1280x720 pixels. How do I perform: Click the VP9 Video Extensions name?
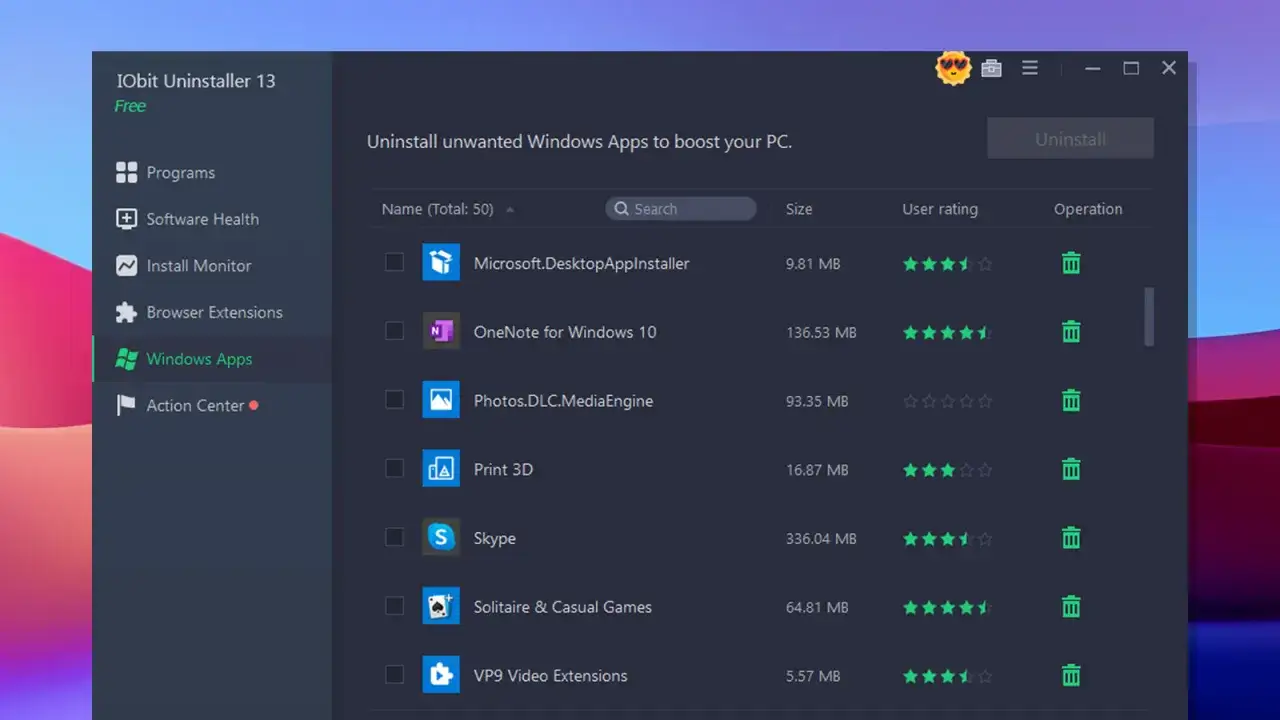pos(550,676)
